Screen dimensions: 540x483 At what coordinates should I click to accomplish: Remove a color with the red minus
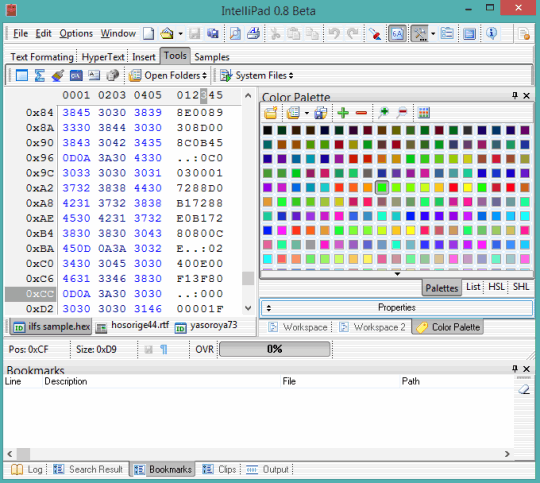point(361,113)
